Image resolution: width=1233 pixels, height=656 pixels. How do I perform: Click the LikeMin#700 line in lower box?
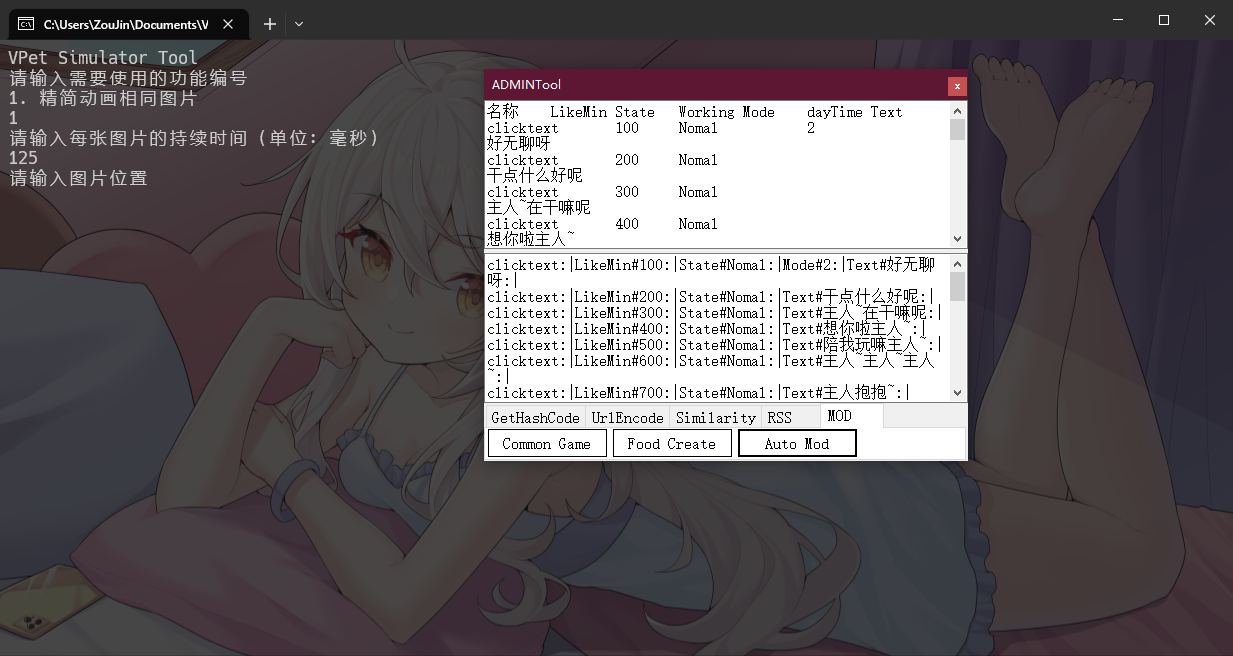click(699, 393)
